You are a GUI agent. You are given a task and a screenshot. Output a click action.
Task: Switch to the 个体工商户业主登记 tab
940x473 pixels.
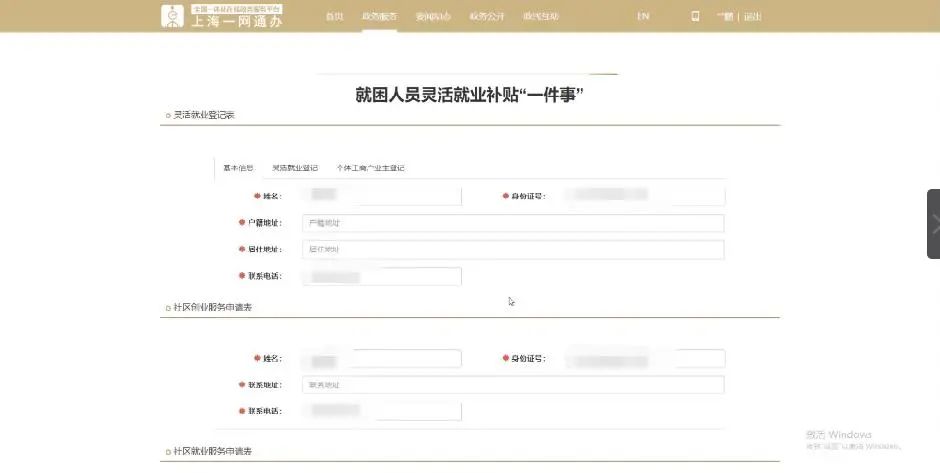click(x=370, y=168)
